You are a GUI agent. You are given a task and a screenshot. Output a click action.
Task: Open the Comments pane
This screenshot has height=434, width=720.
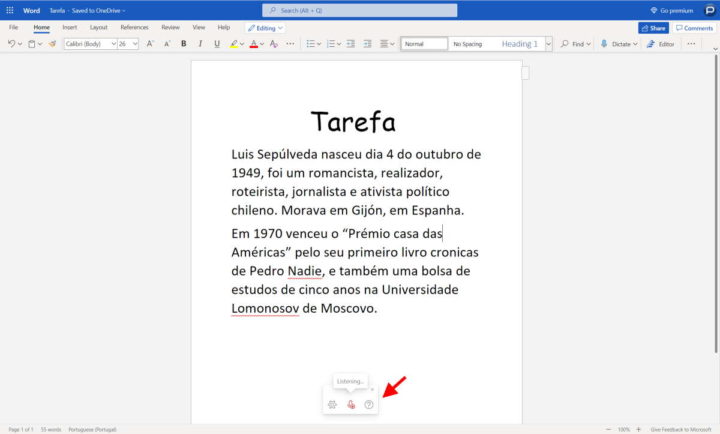pyautogui.click(x=694, y=28)
